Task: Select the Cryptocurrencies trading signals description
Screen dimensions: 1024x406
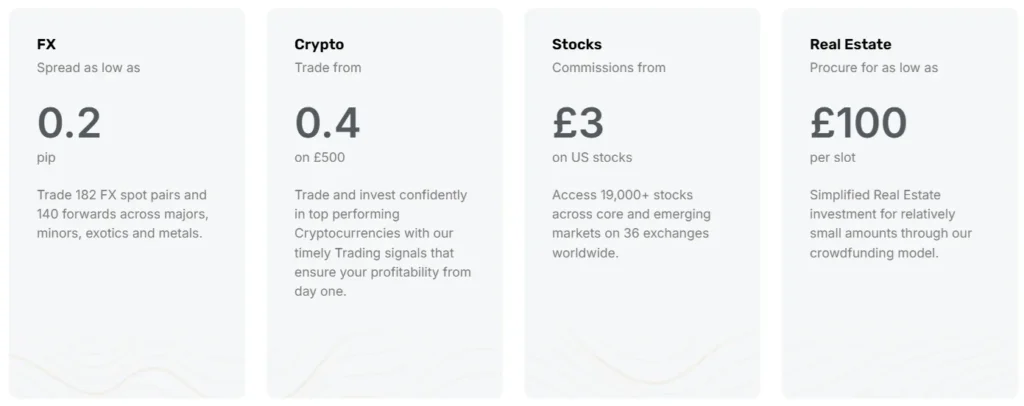Action: tap(382, 243)
